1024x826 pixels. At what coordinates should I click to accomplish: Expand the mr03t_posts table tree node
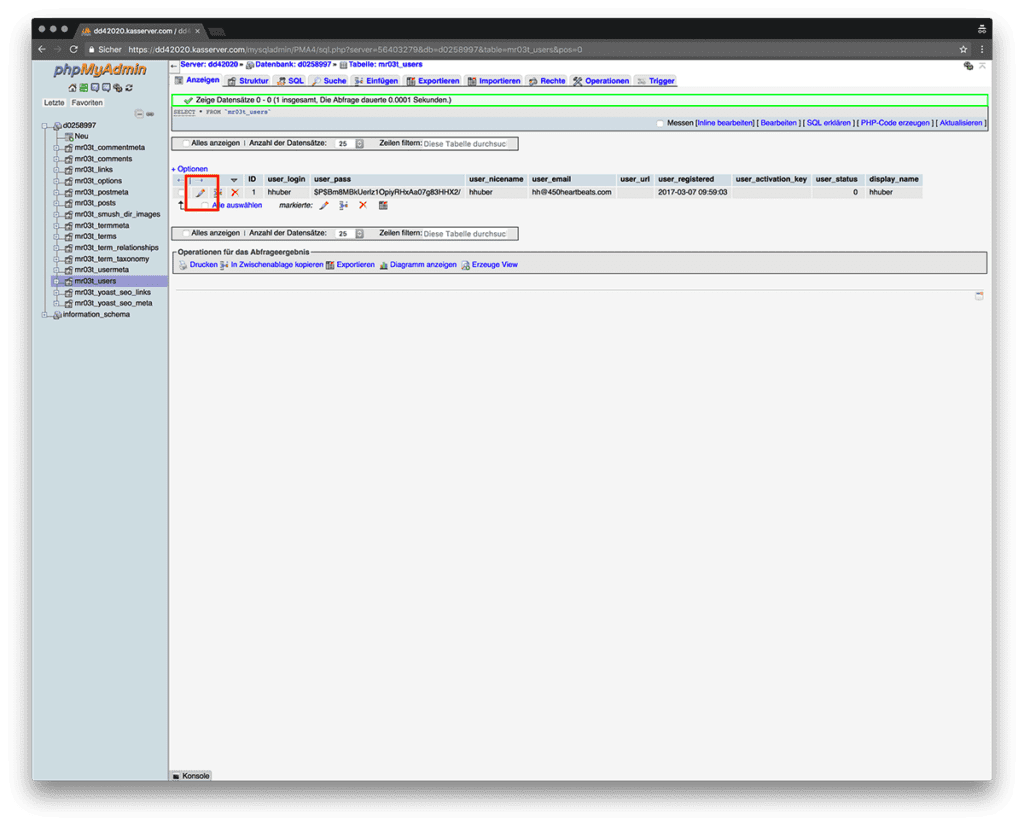point(58,203)
